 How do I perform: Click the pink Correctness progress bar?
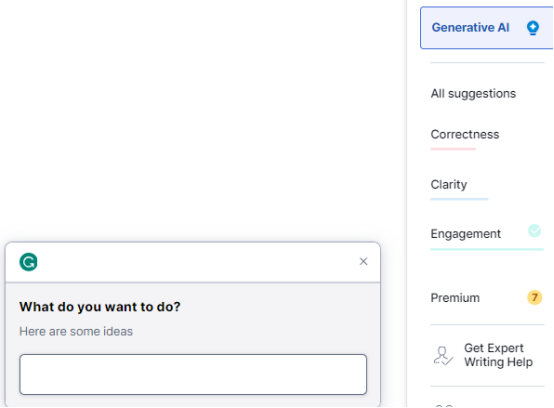[x=453, y=149]
